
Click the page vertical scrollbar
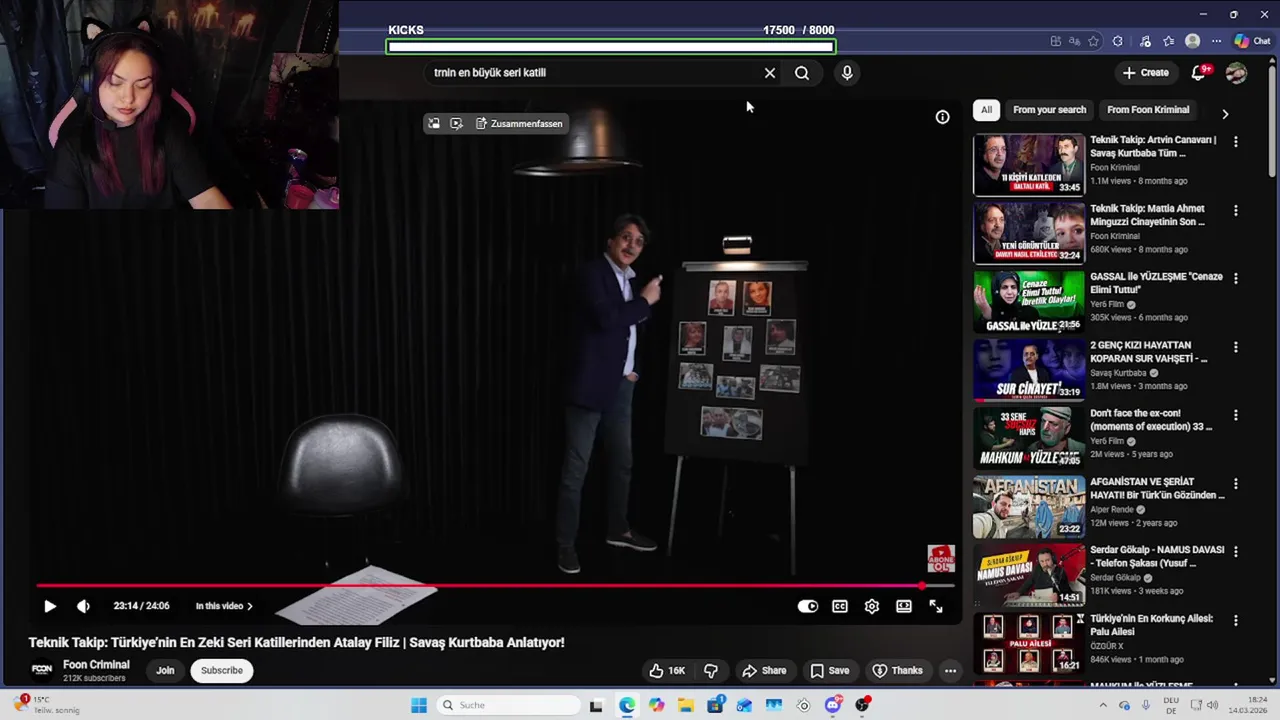[x=1273, y=120]
